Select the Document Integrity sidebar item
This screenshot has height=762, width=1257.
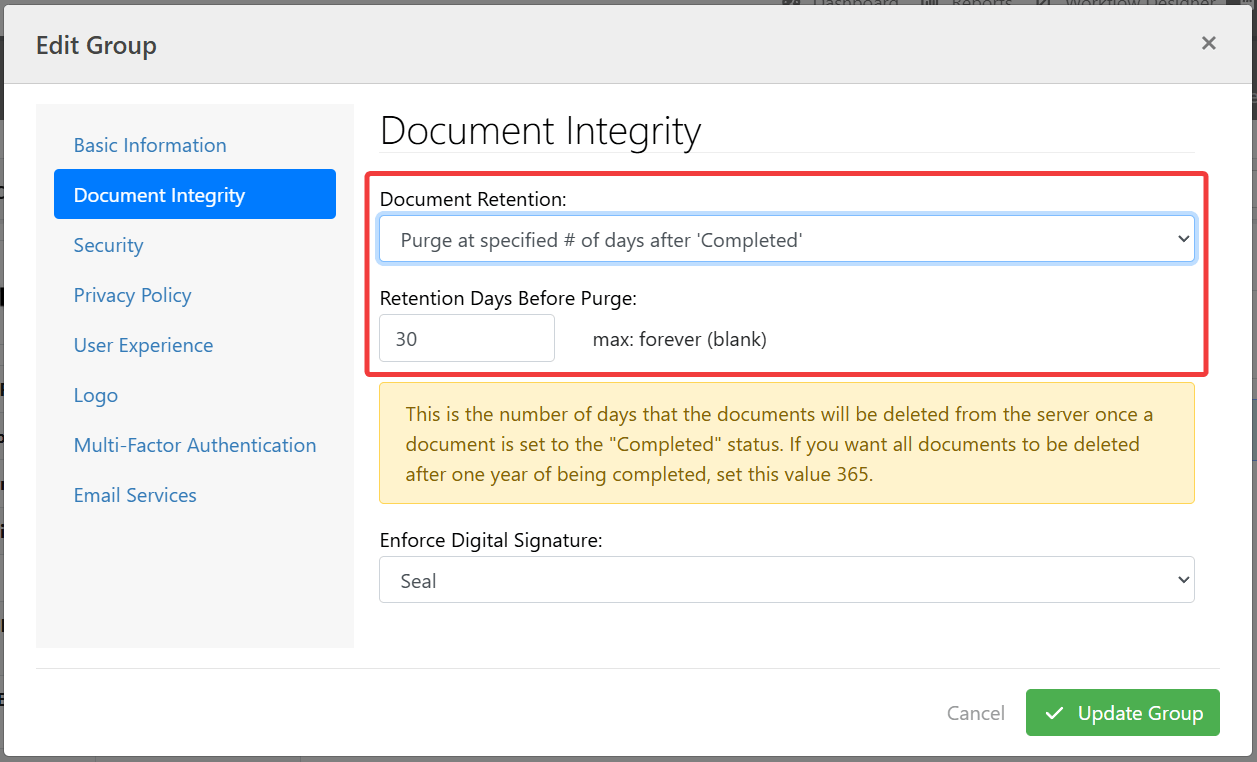point(194,195)
